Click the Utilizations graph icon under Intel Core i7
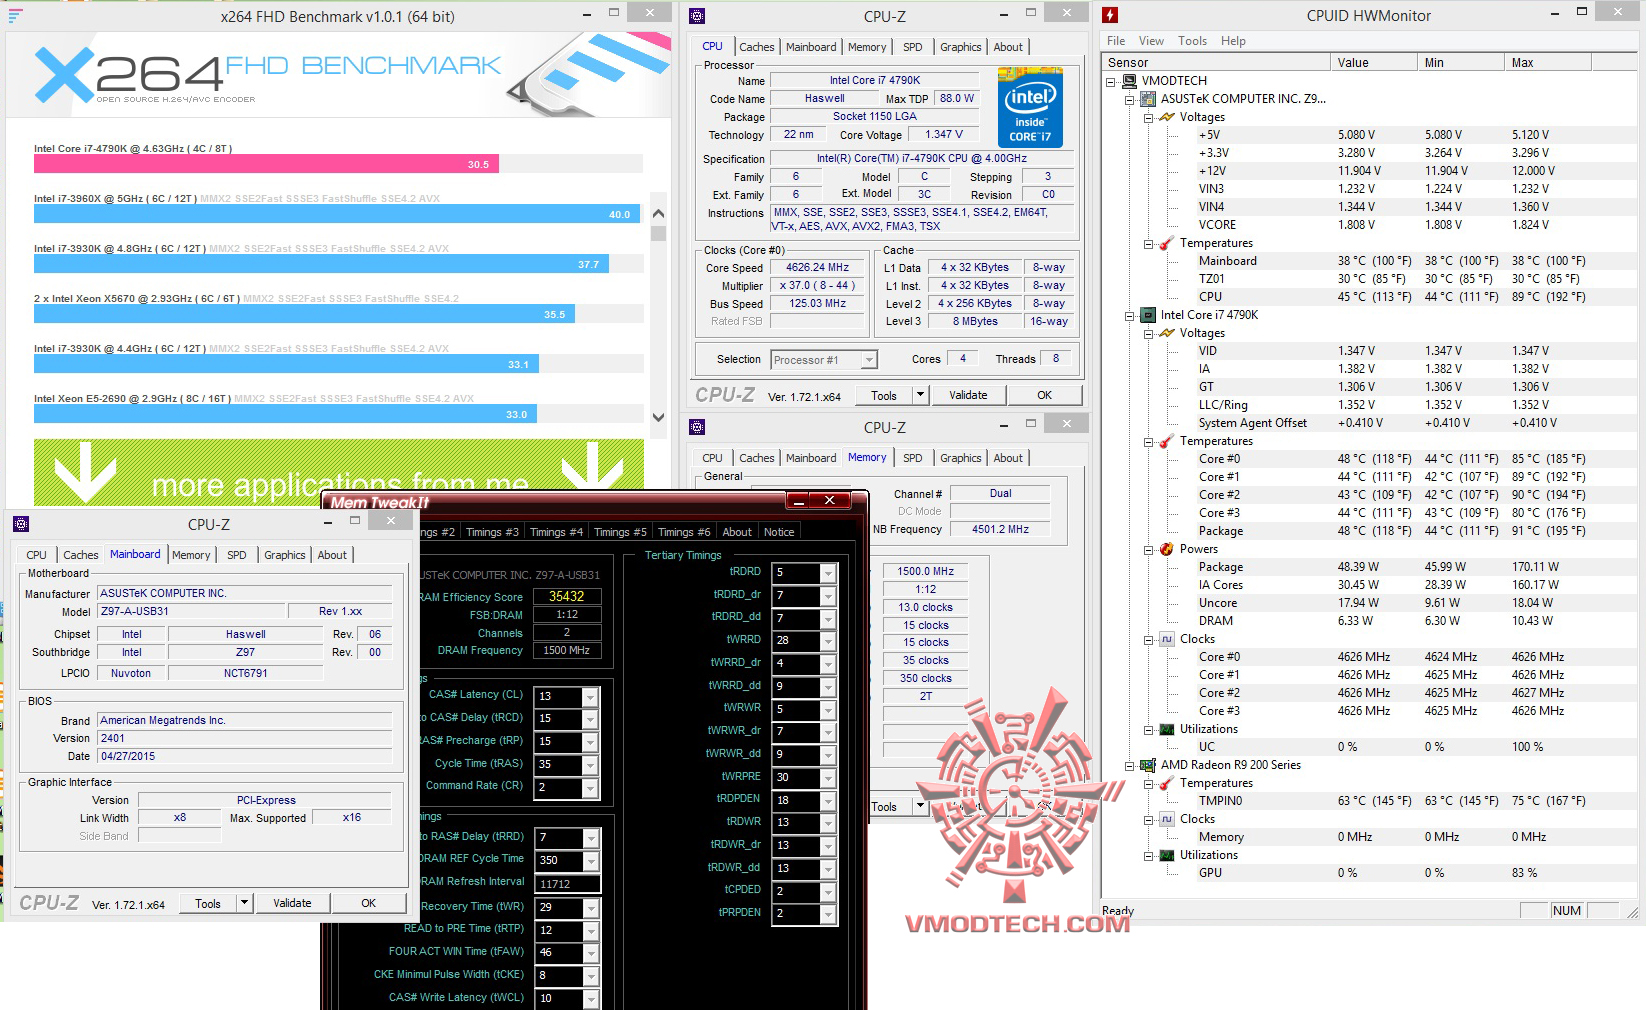This screenshot has width=1646, height=1010. (1167, 729)
